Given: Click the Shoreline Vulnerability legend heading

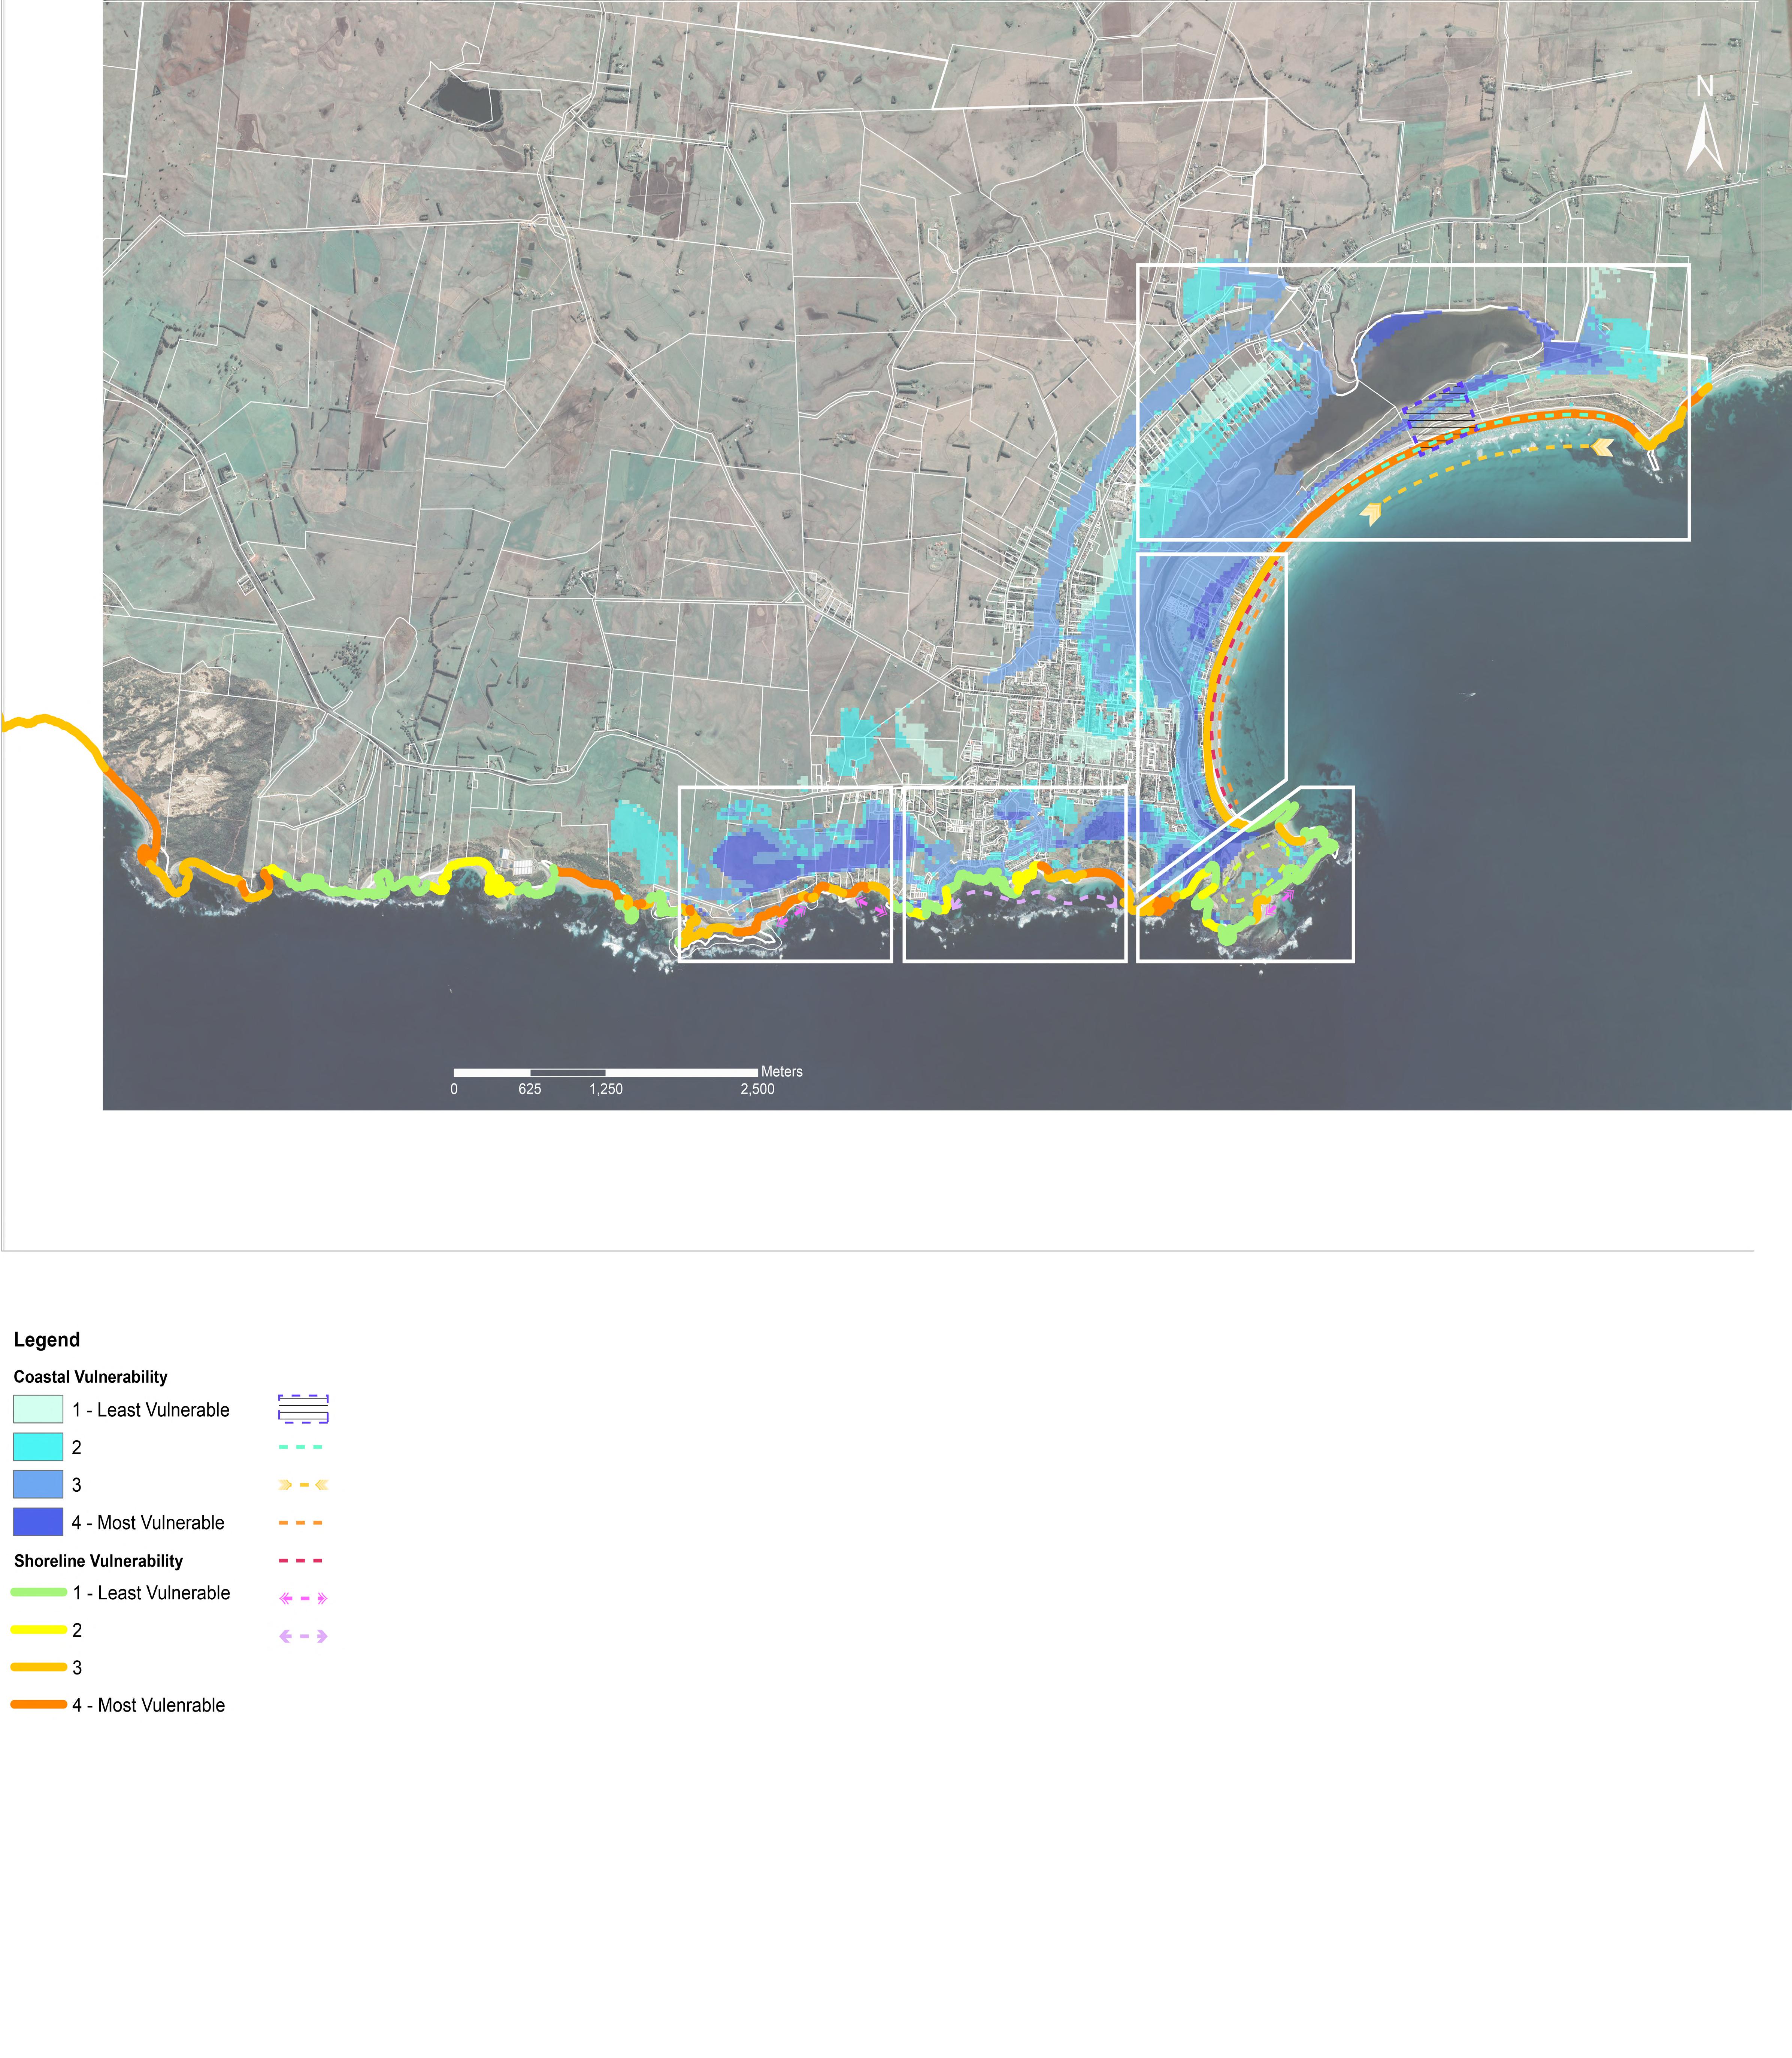Looking at the screenshot, I should click(x=98, y=1561).
